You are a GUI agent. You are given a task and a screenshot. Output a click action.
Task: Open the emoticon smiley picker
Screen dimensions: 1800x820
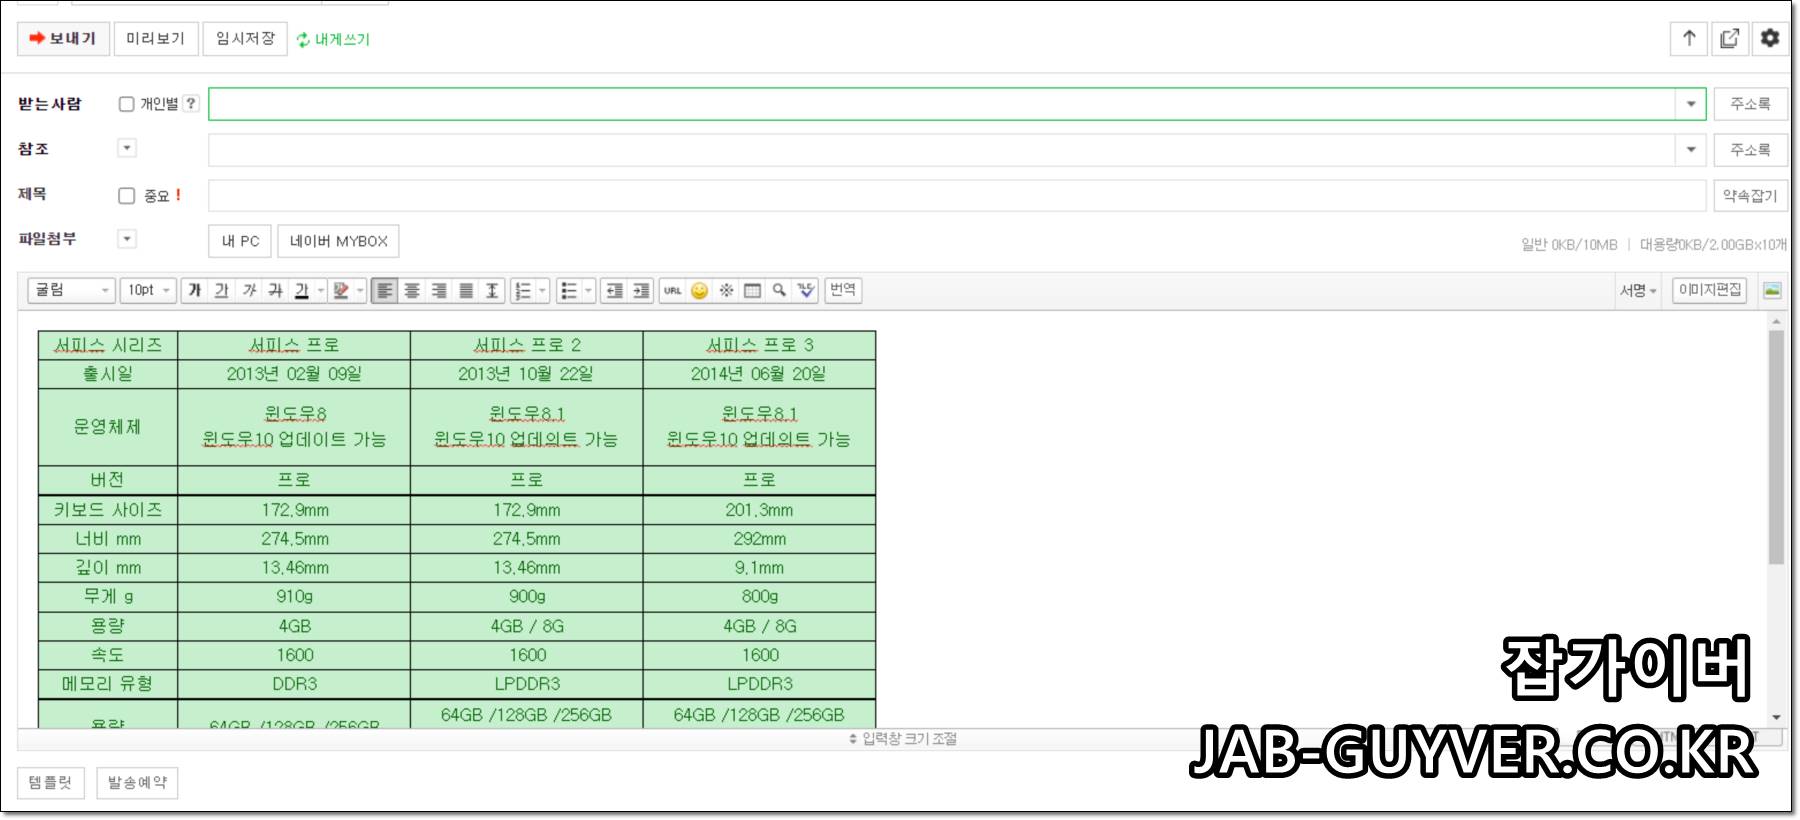click(x=699, y=290)
